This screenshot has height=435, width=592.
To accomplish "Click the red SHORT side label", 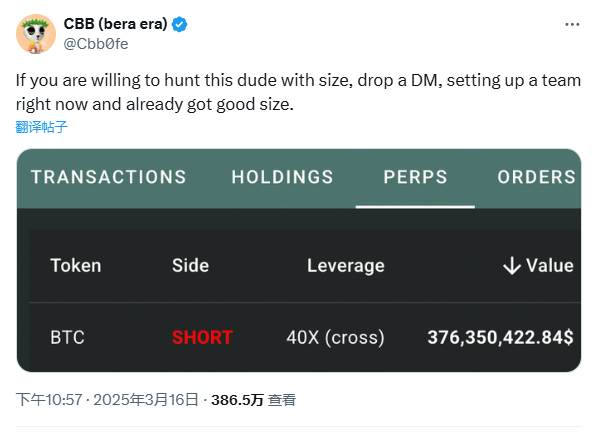I will click(202, 337).
